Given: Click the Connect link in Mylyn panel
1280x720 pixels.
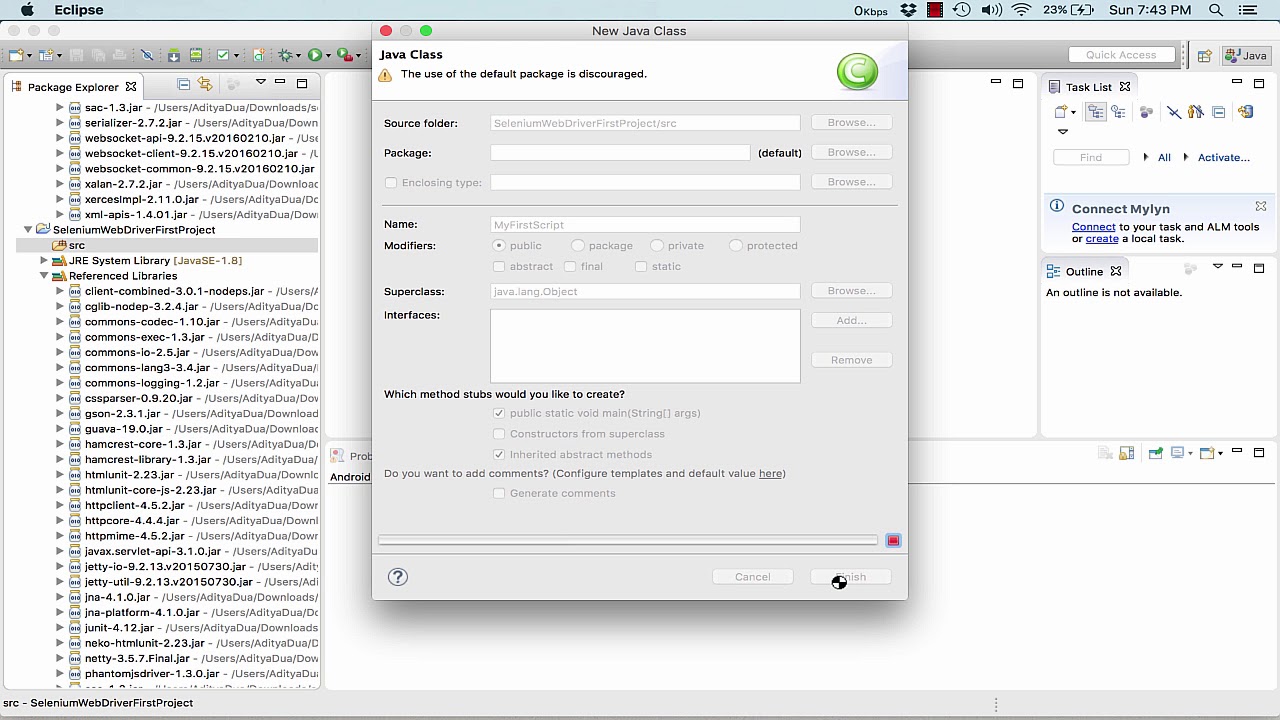Looking at the screenshot, I should tap(1094, 227).
